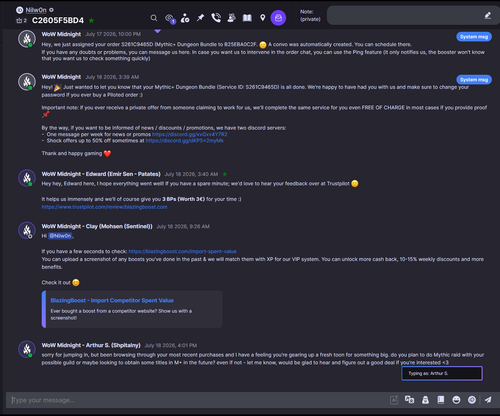Click timestamp July 18 2026, 3:40 AM
500x416 pixels.
click(x=191, y=174)
